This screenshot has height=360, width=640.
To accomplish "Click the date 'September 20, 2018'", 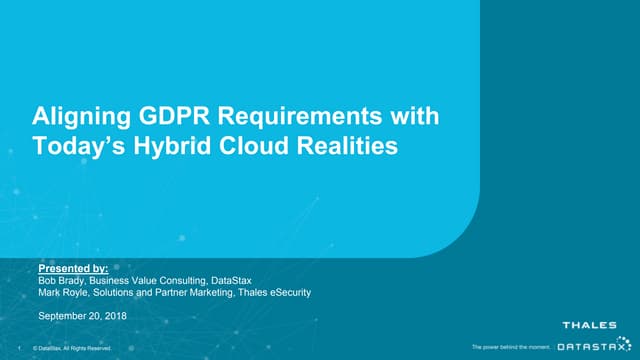I will point(82,316).
